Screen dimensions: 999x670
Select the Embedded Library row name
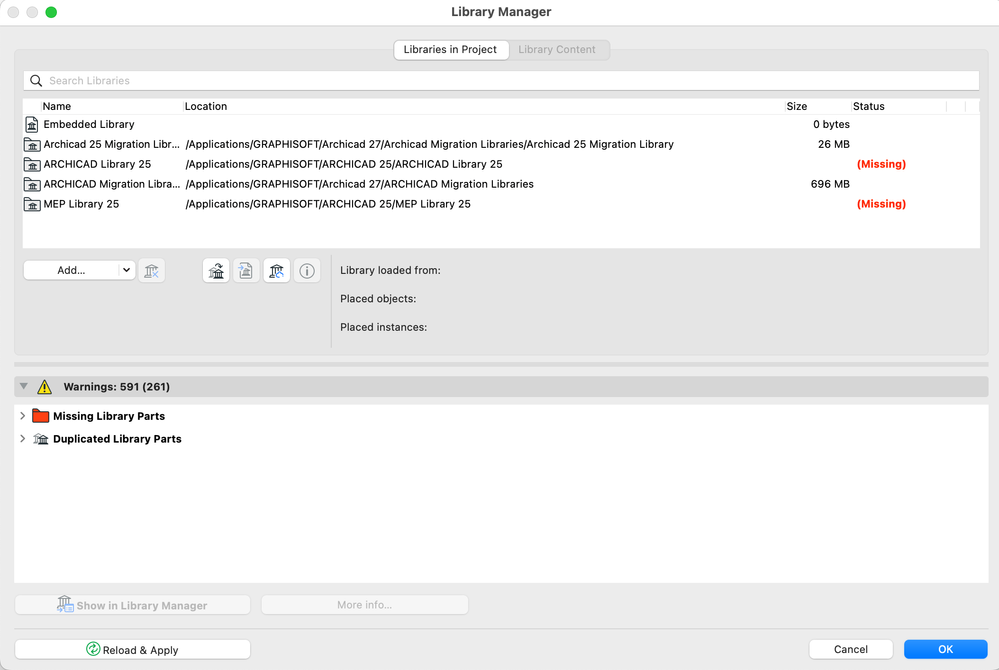tap(89, 124)
